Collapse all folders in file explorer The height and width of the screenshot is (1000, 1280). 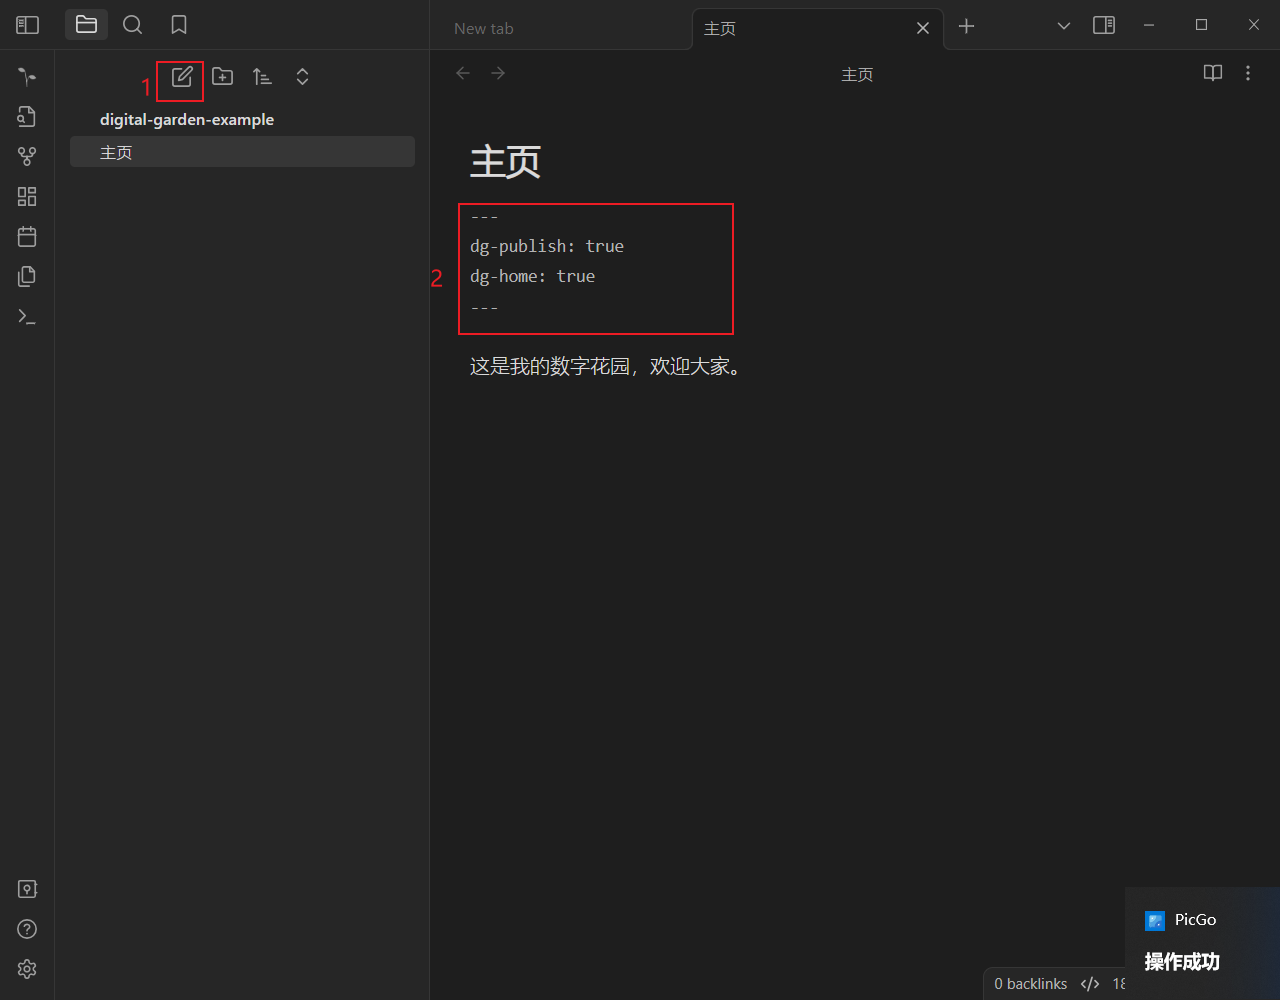click(302, 76)
